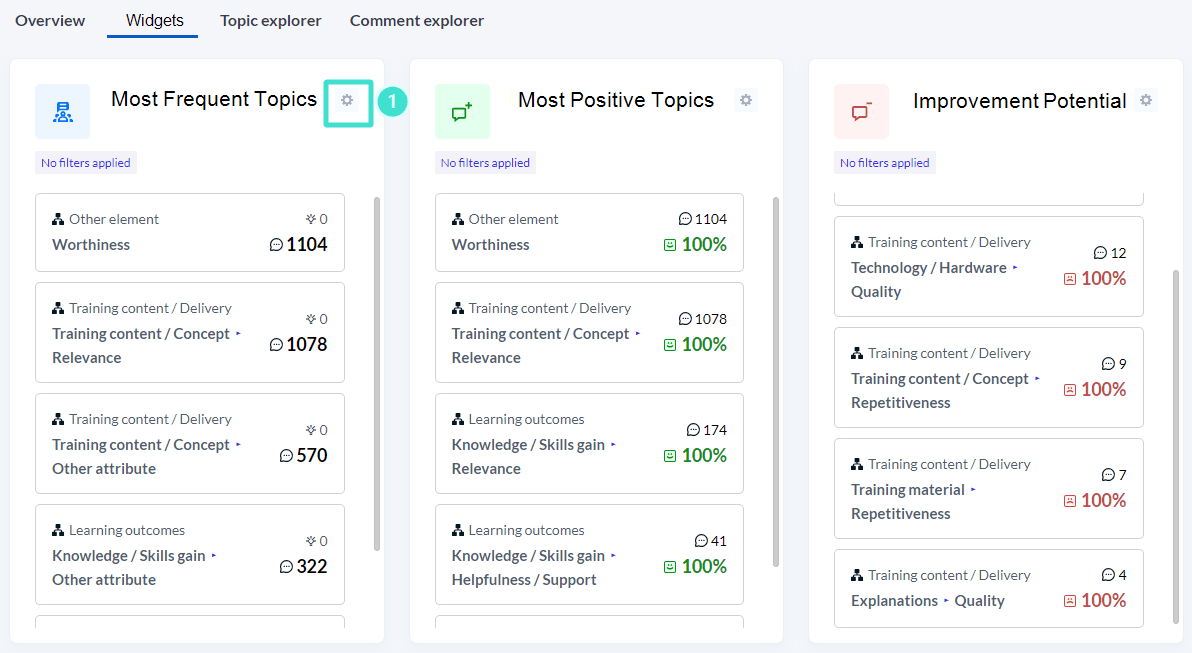
Task: Click 'Quality' under Technology / Hardware
Action: pos(876,292)
